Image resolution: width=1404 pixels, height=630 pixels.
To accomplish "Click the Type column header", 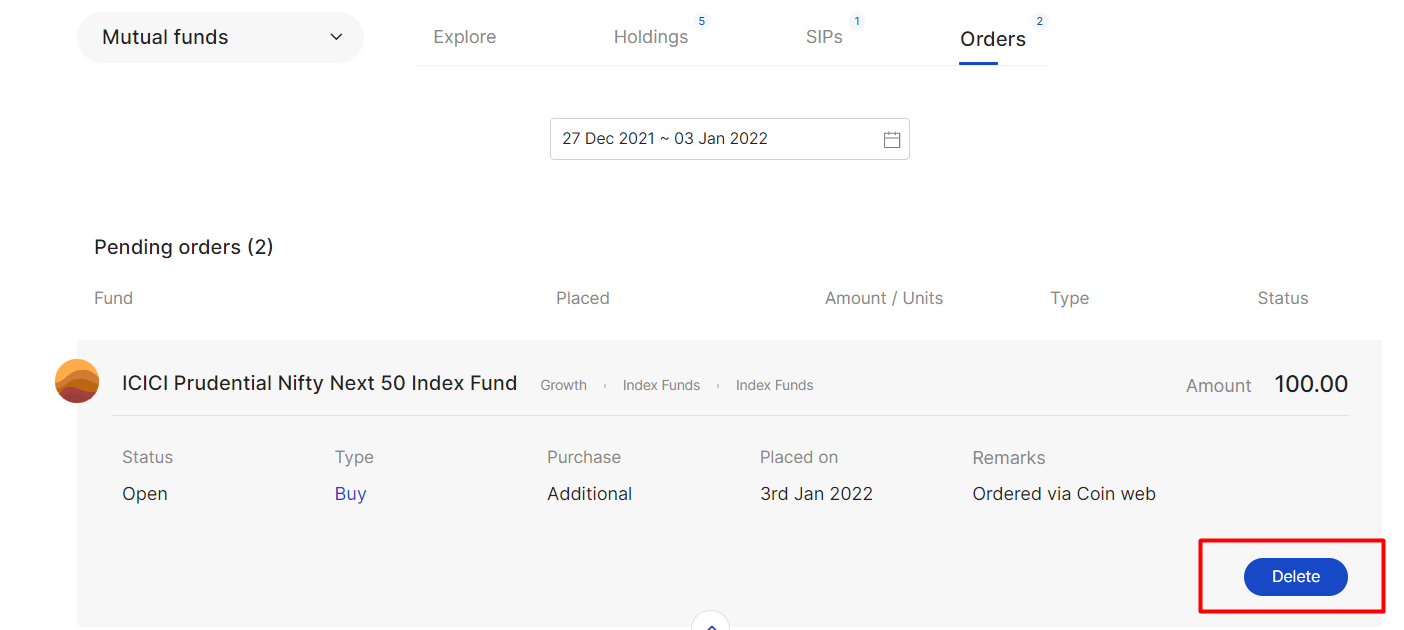I will pyautogui.click(x=1070, y=298).
